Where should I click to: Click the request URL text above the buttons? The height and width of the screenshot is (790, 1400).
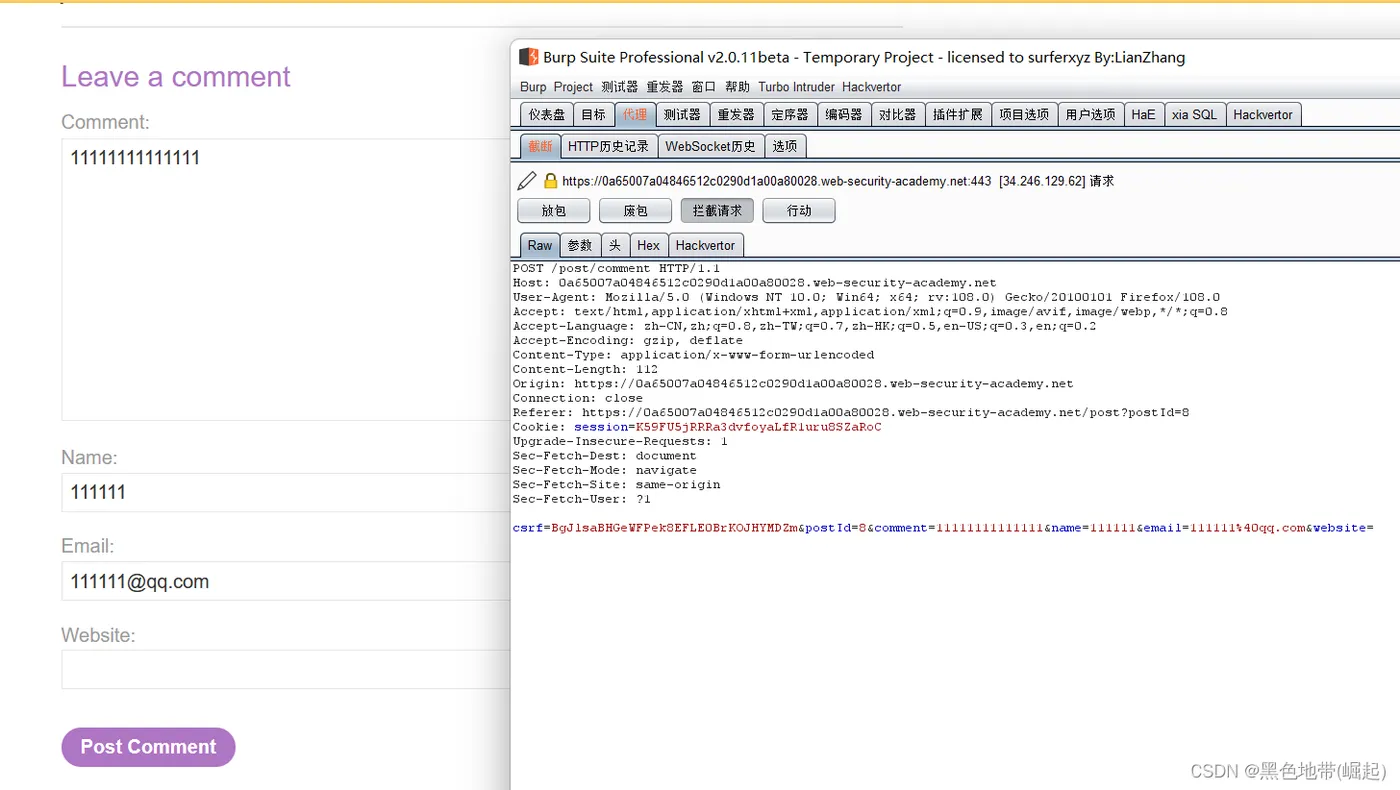(777, 181)
